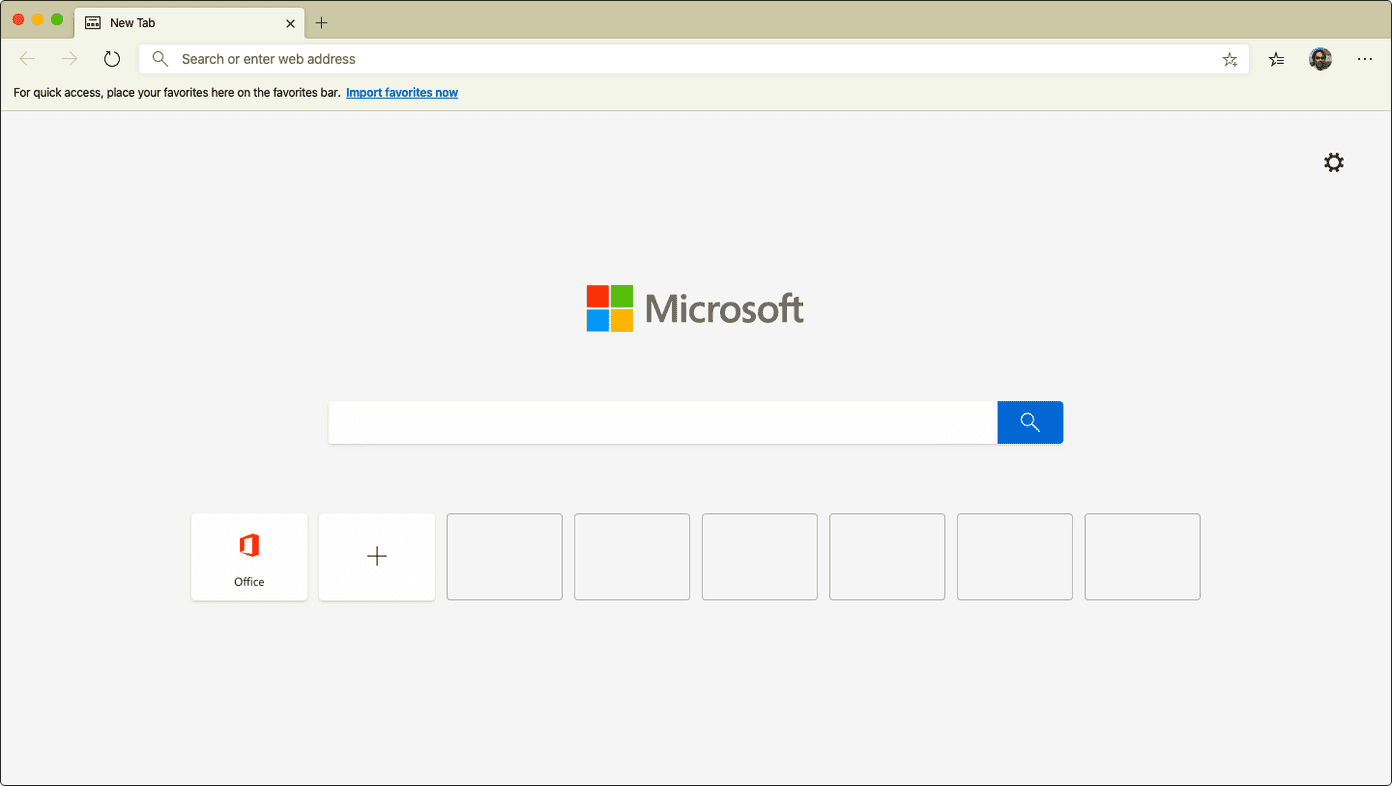
Task: Click the Microsoft logo
Action: pyautogui.click(x=695, y=308)
